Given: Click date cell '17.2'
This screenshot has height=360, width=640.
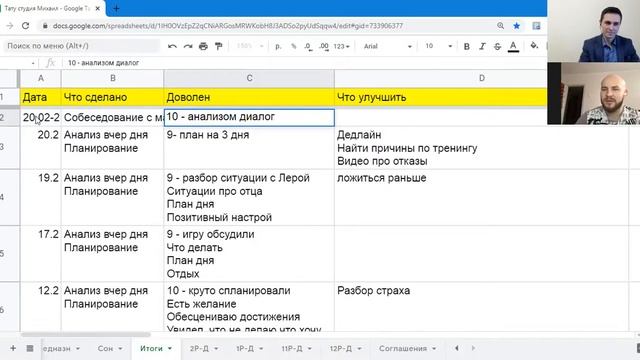Looking at the screenshot, I should click(x=40, y=253).
